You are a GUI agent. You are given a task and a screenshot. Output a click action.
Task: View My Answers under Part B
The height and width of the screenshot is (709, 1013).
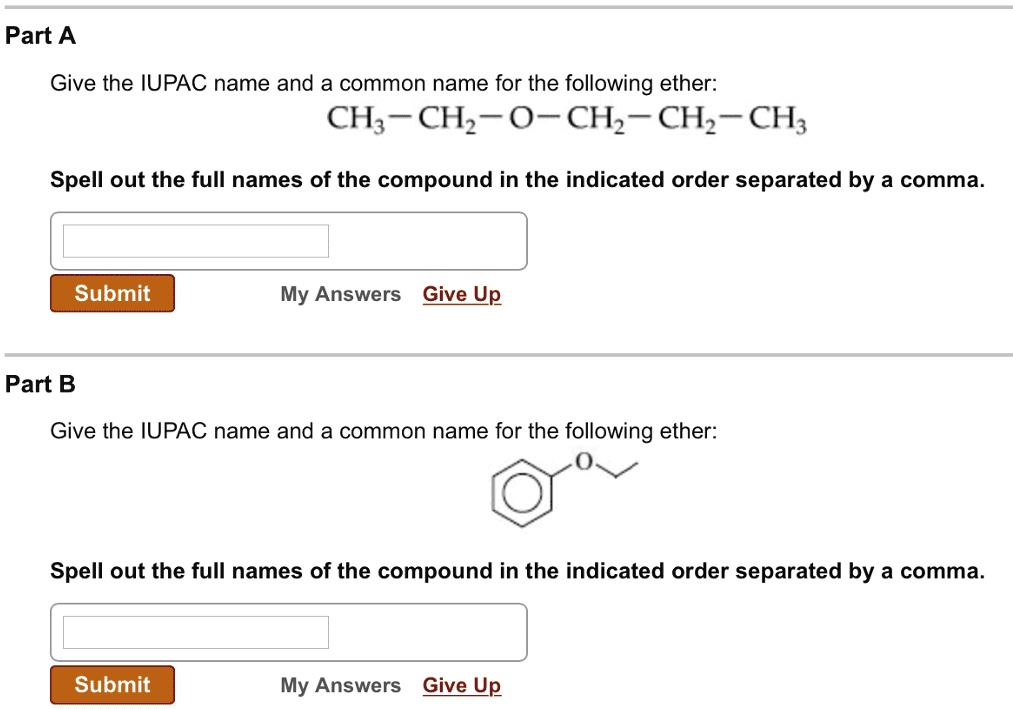[340, 685]
